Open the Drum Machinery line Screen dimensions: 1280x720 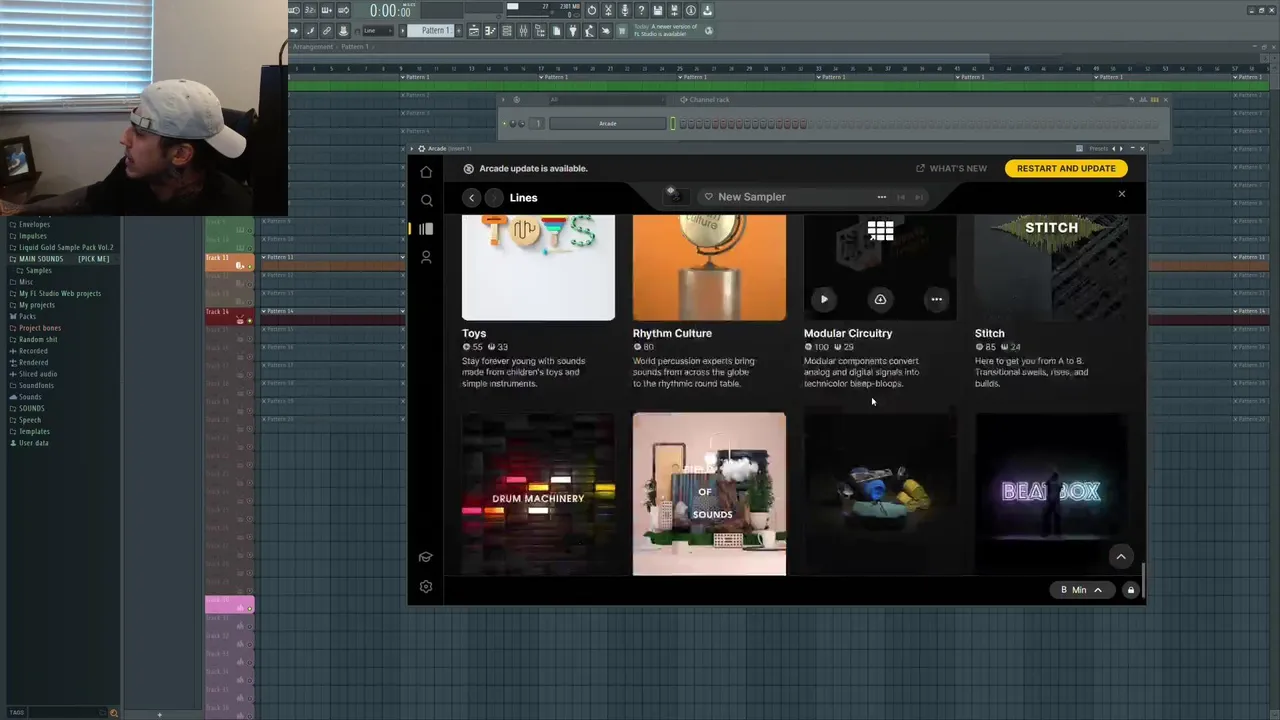[538, 494]
